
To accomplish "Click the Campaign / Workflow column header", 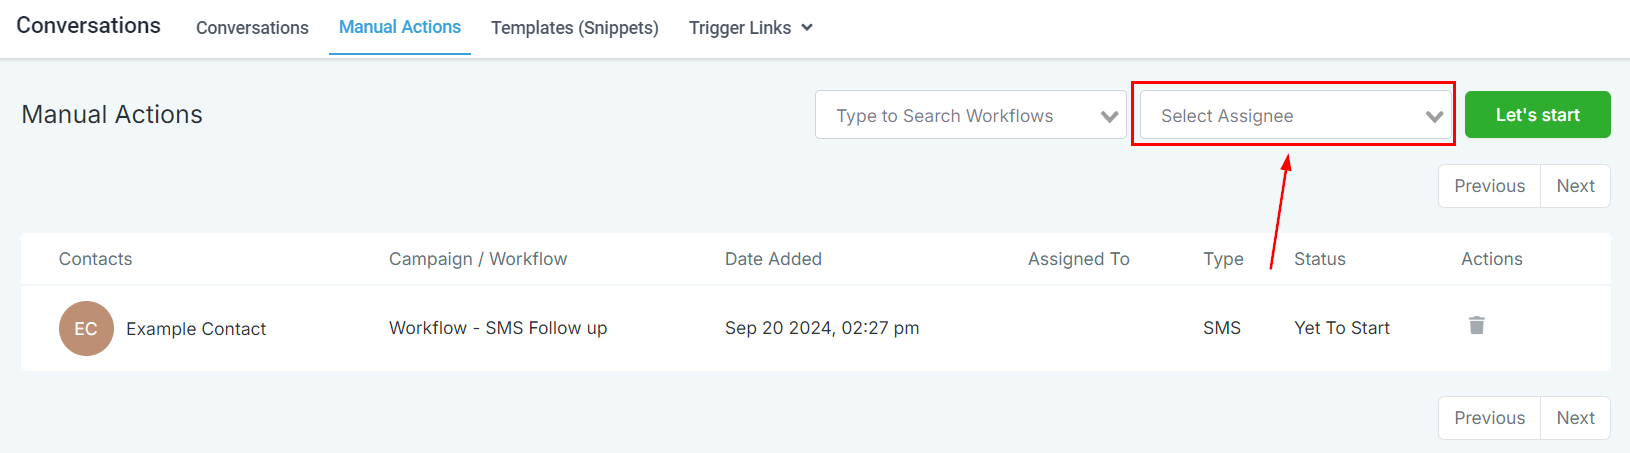I will coord(478,259).
